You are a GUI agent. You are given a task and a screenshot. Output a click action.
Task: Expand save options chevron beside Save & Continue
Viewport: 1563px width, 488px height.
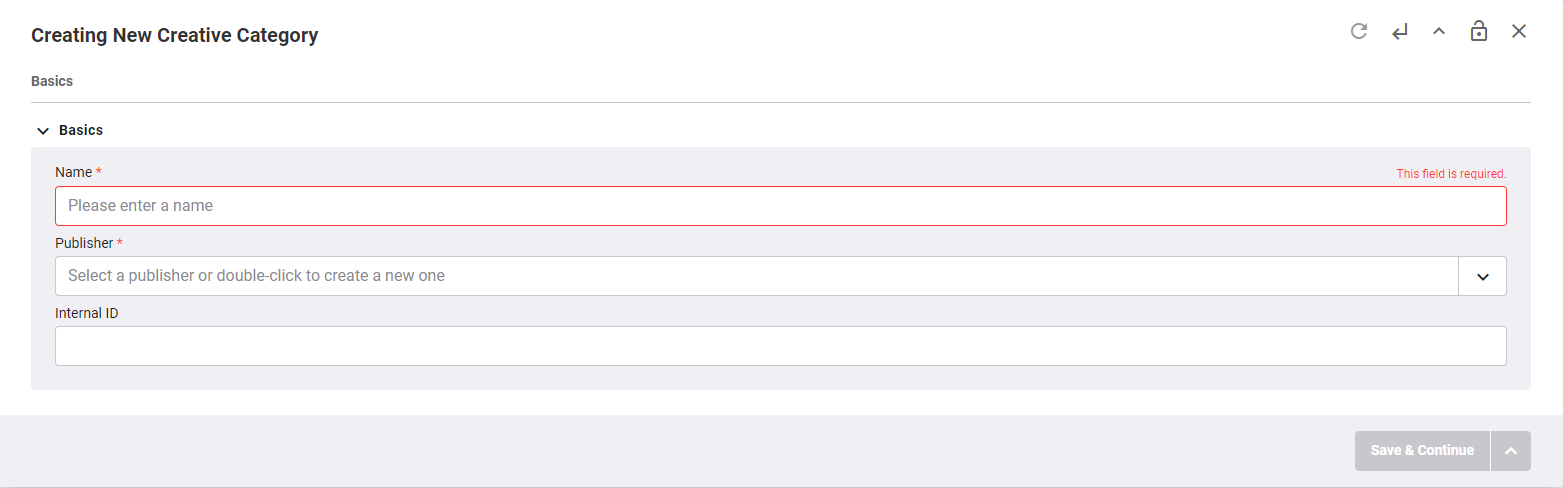tap(1511, 451)
